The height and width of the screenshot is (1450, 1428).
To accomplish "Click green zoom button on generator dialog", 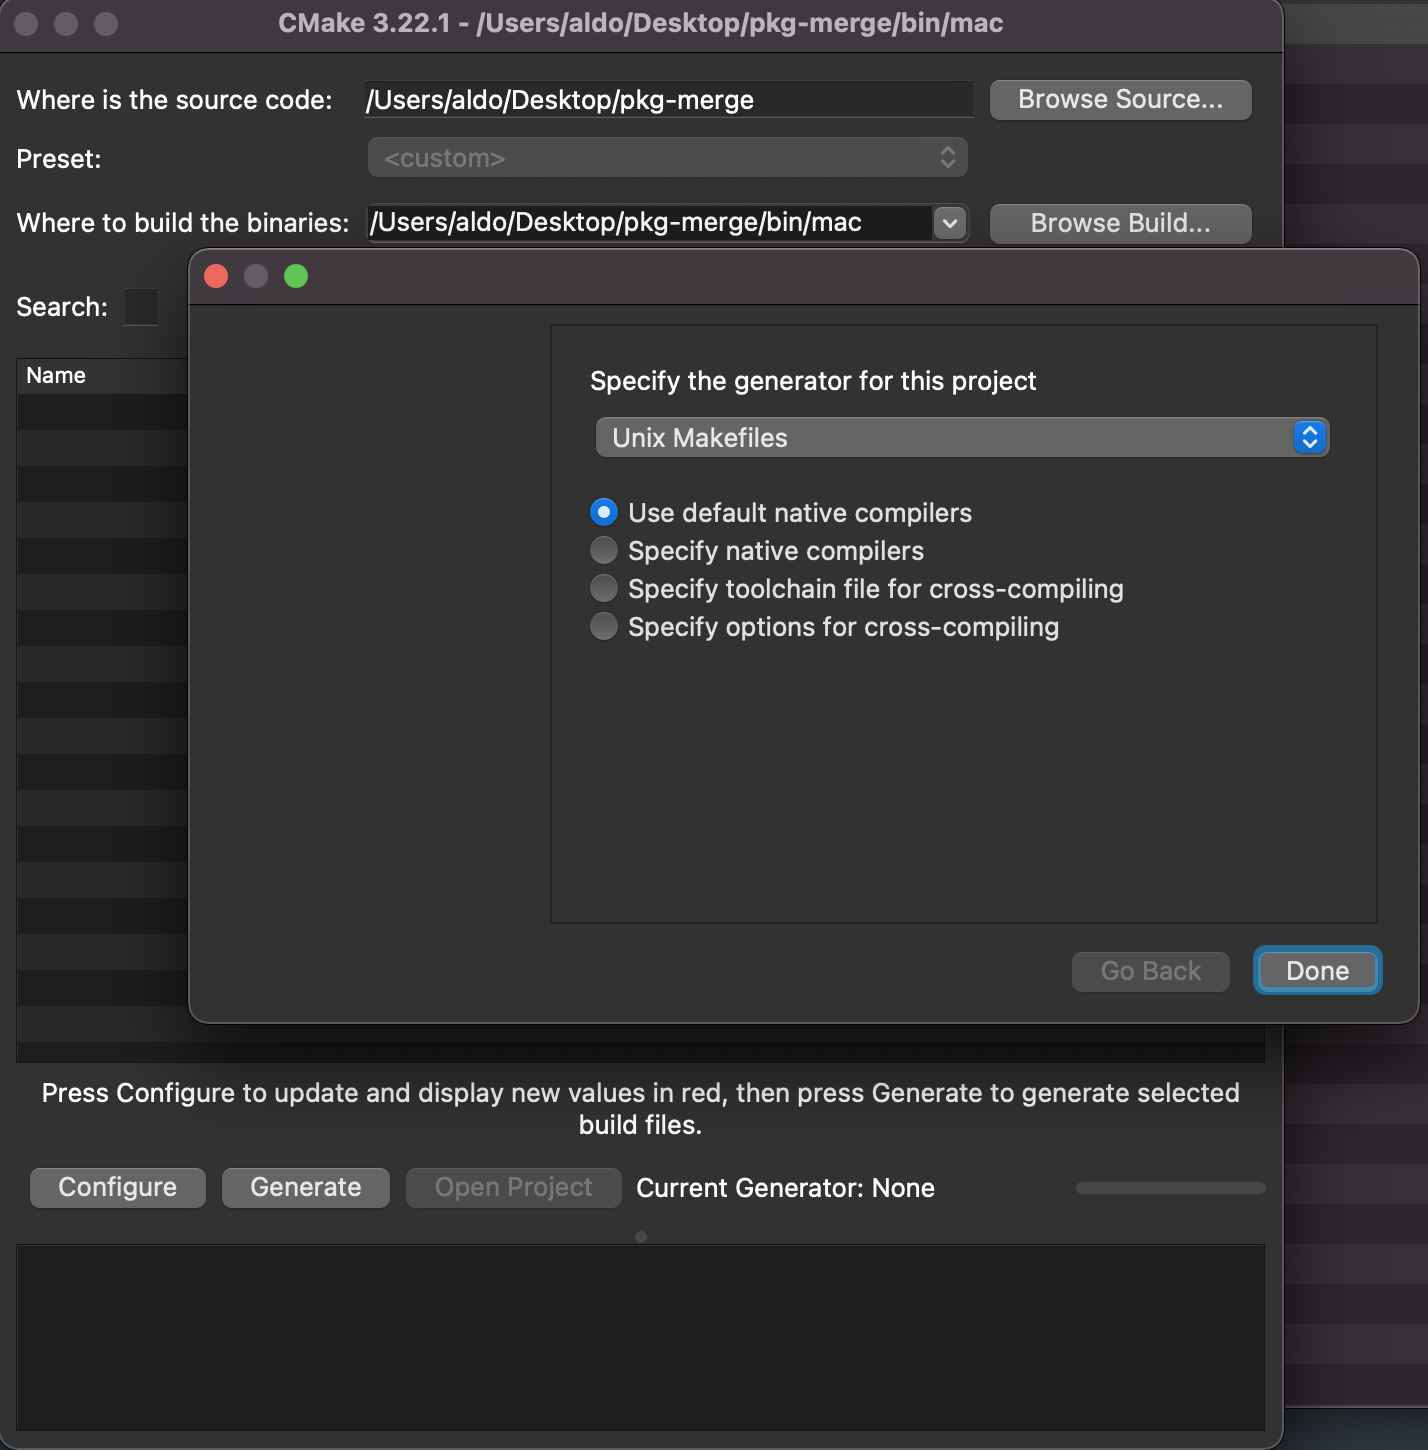I will point(296,276).
